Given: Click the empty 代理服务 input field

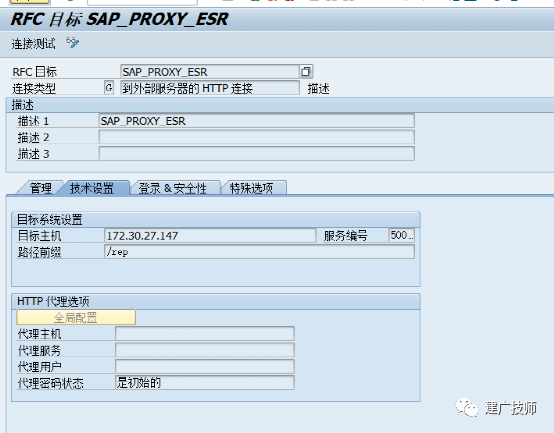Looking at the screenshot, I should point(205,350).
